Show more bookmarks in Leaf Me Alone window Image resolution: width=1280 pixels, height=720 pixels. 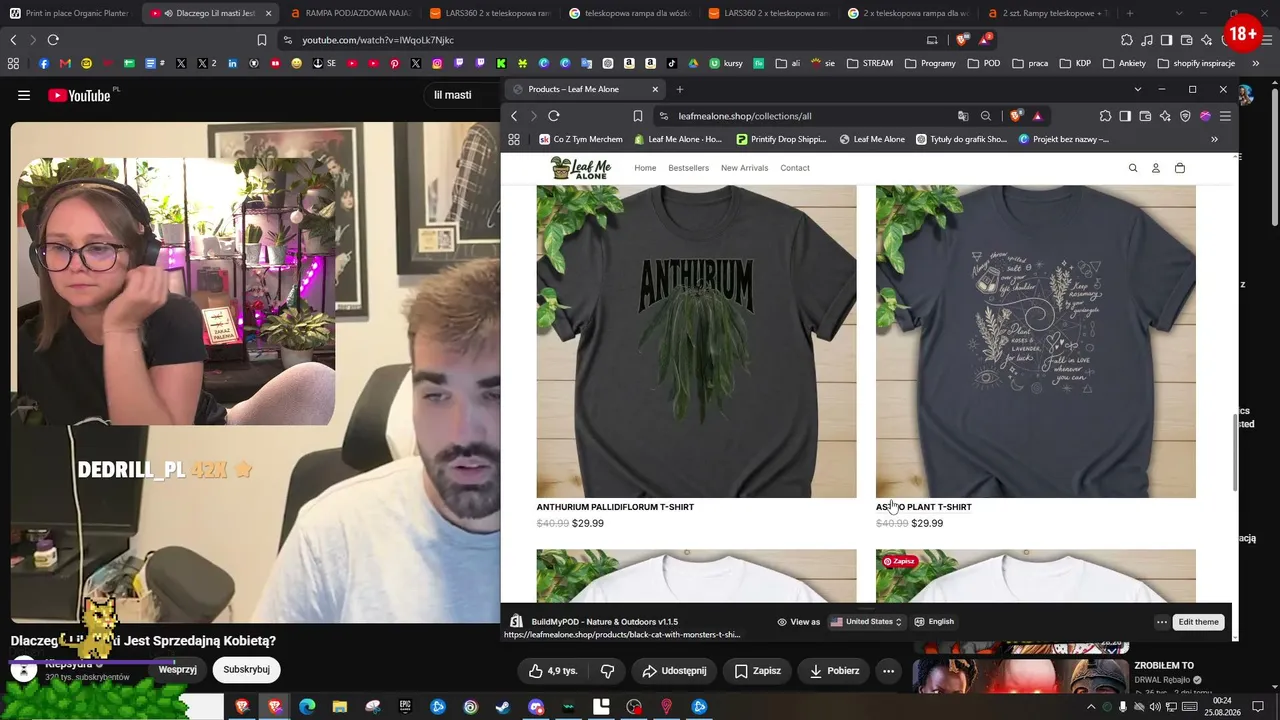pyautogui.click(x=1214, y=140)
